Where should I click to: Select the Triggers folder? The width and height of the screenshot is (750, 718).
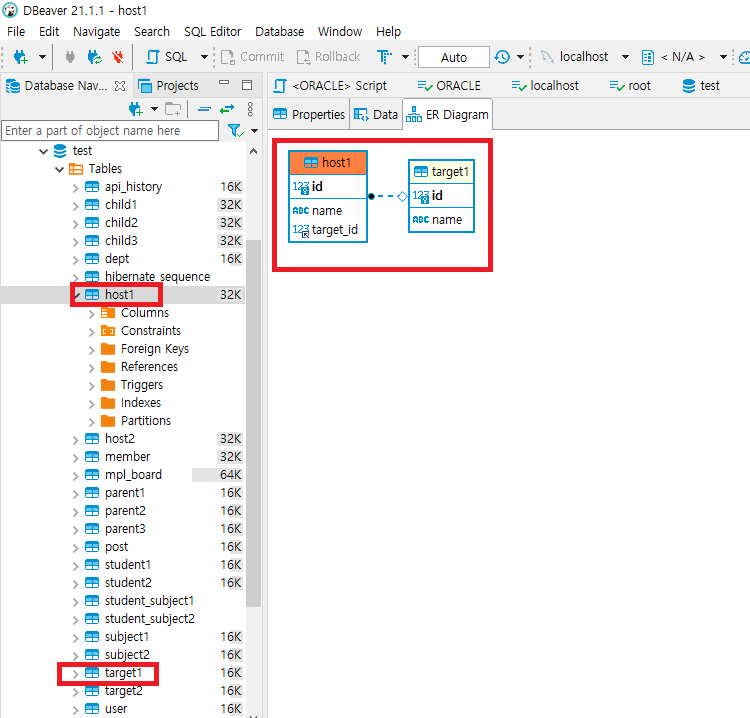(142, 385)
